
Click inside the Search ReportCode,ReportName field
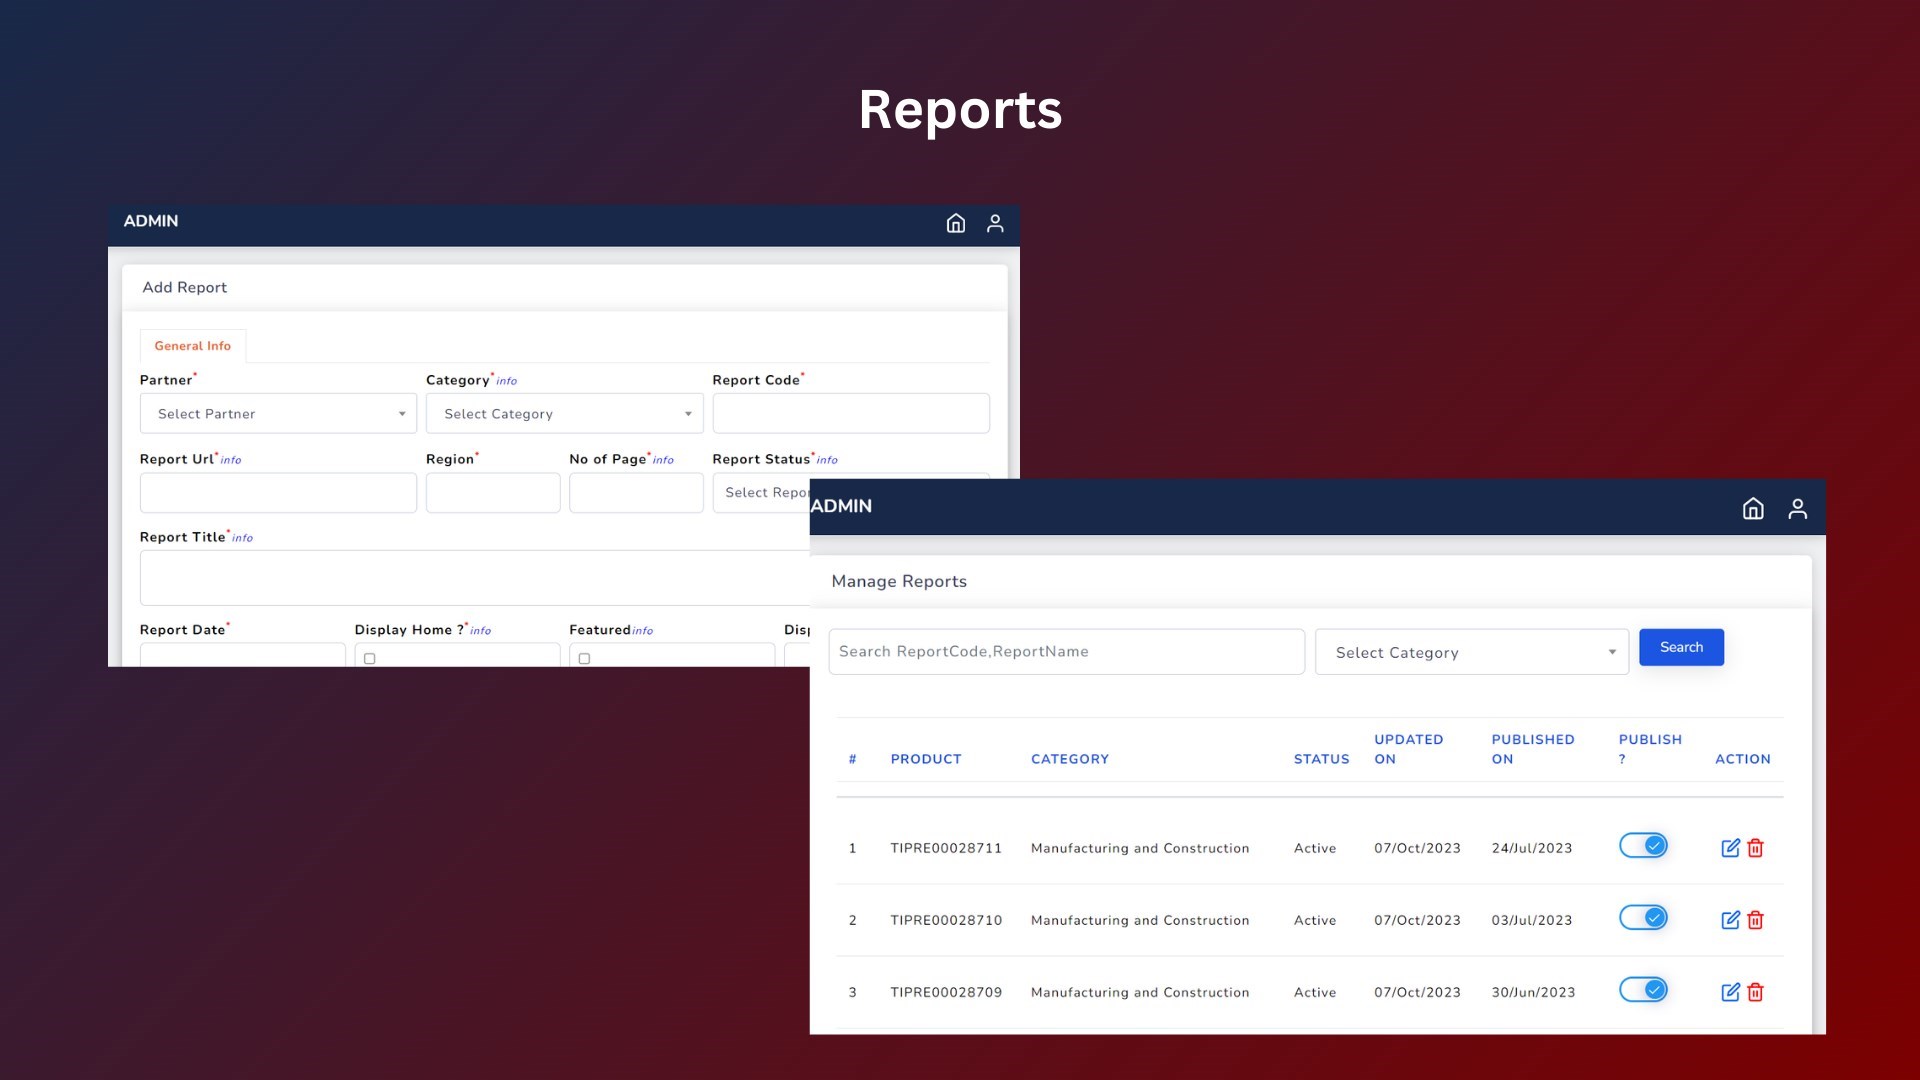click(x=1065, y=651)
